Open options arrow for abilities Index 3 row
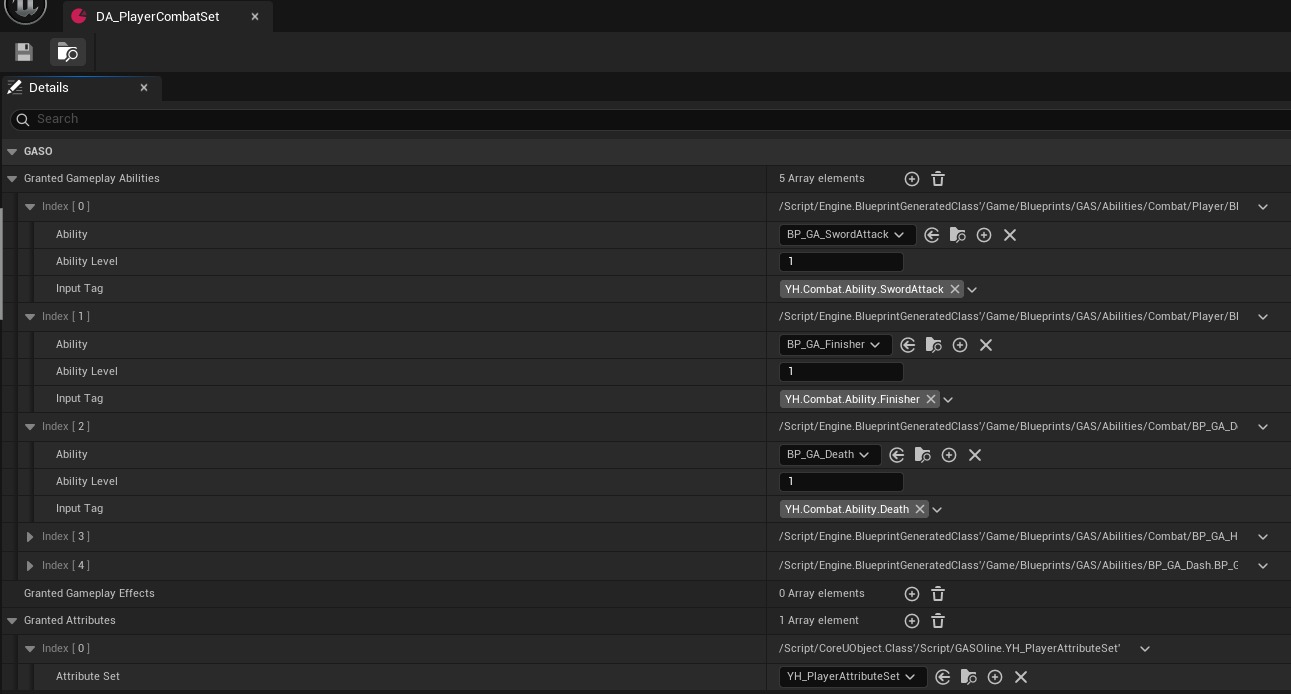Viewport: 1291px width, 694px height. pyautogui.click(x=1263, y=537)
